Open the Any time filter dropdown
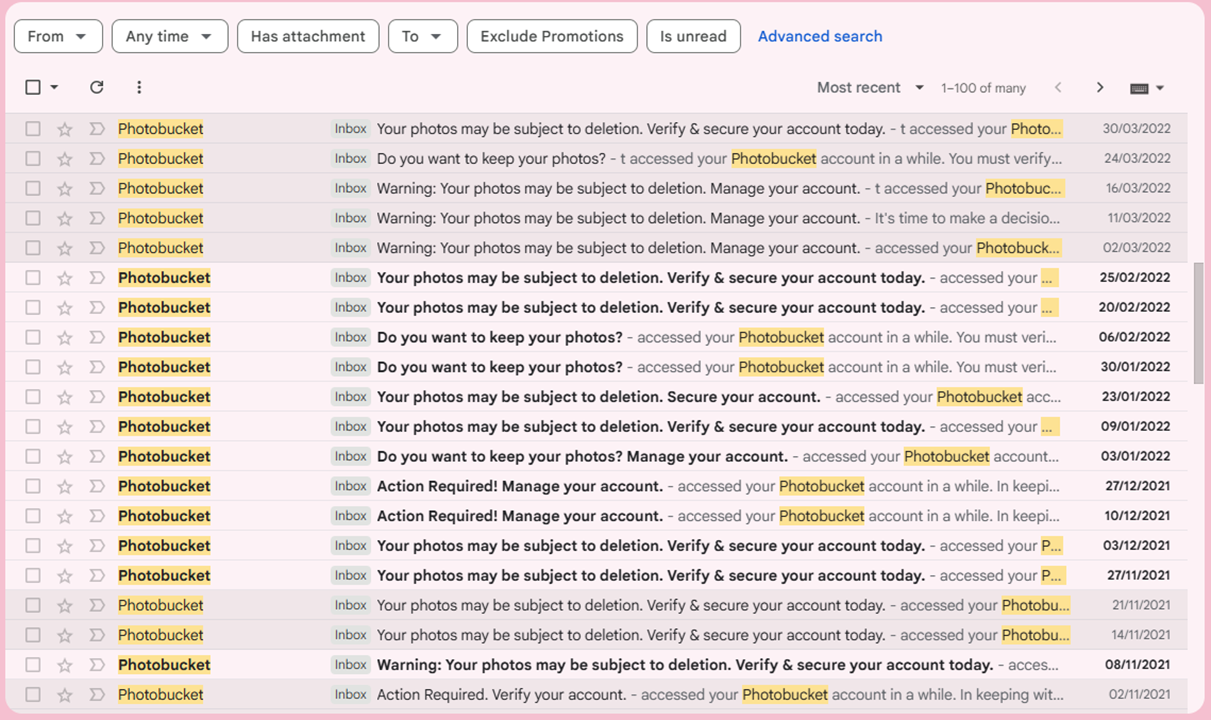The image size is (1211, 720). (169, 36)
